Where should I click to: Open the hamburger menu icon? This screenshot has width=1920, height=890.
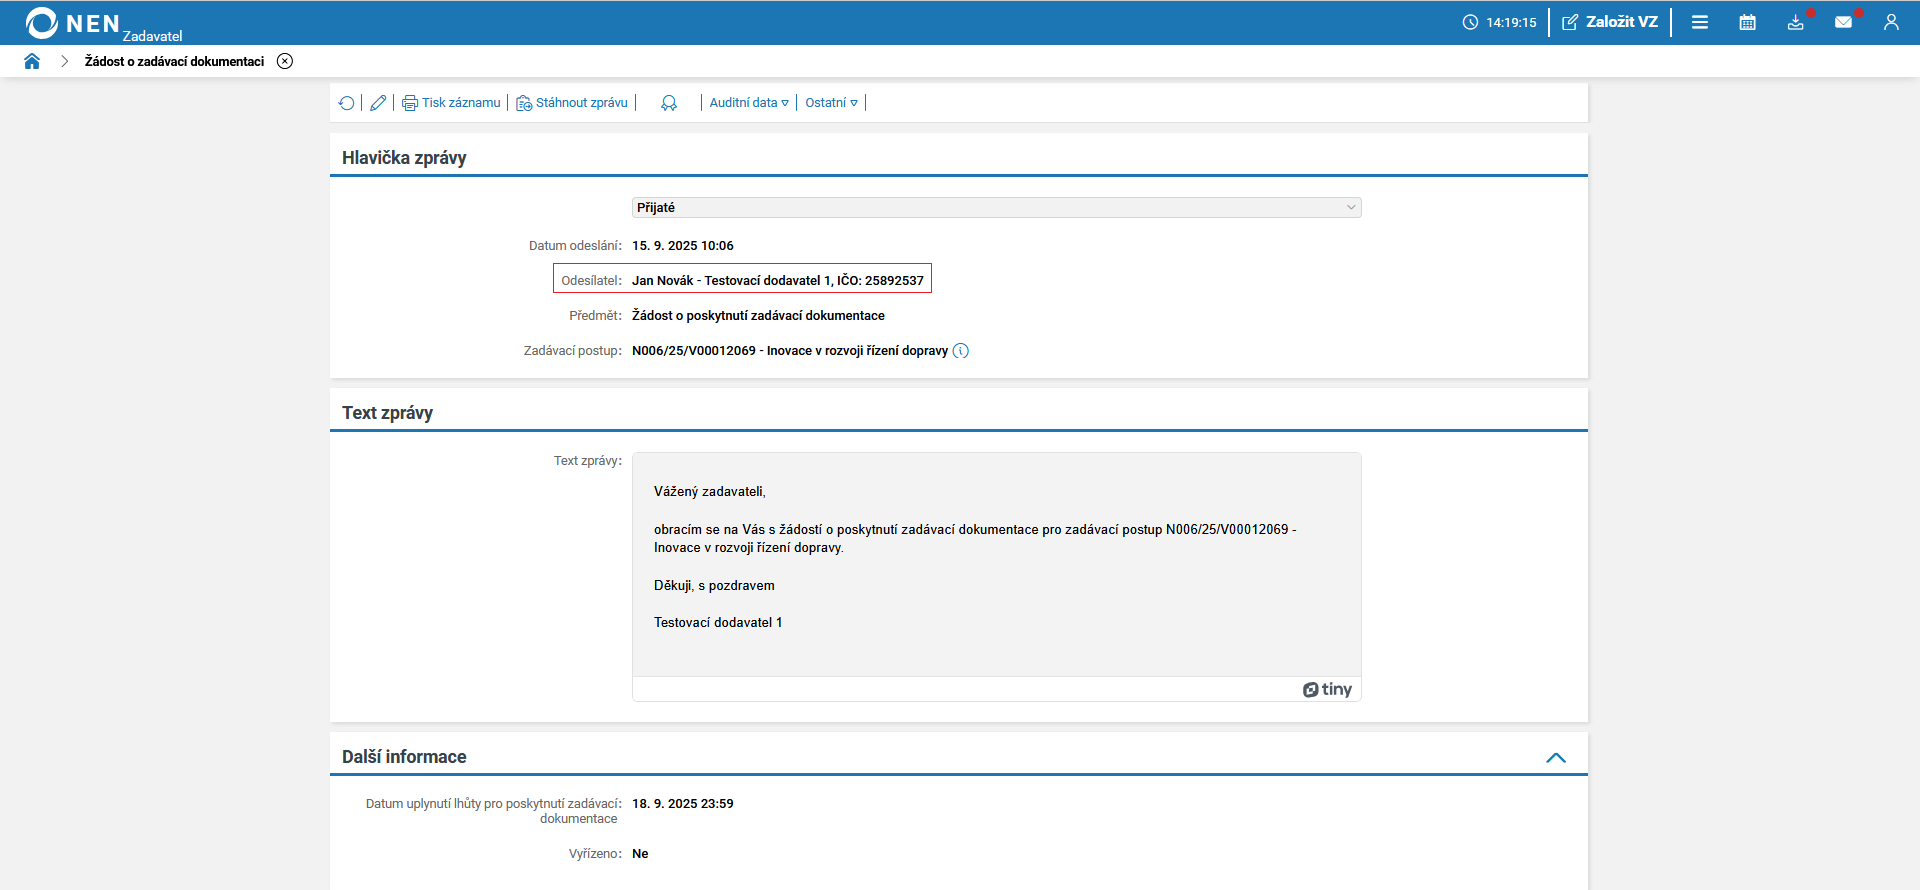[x=1700, y=22]
